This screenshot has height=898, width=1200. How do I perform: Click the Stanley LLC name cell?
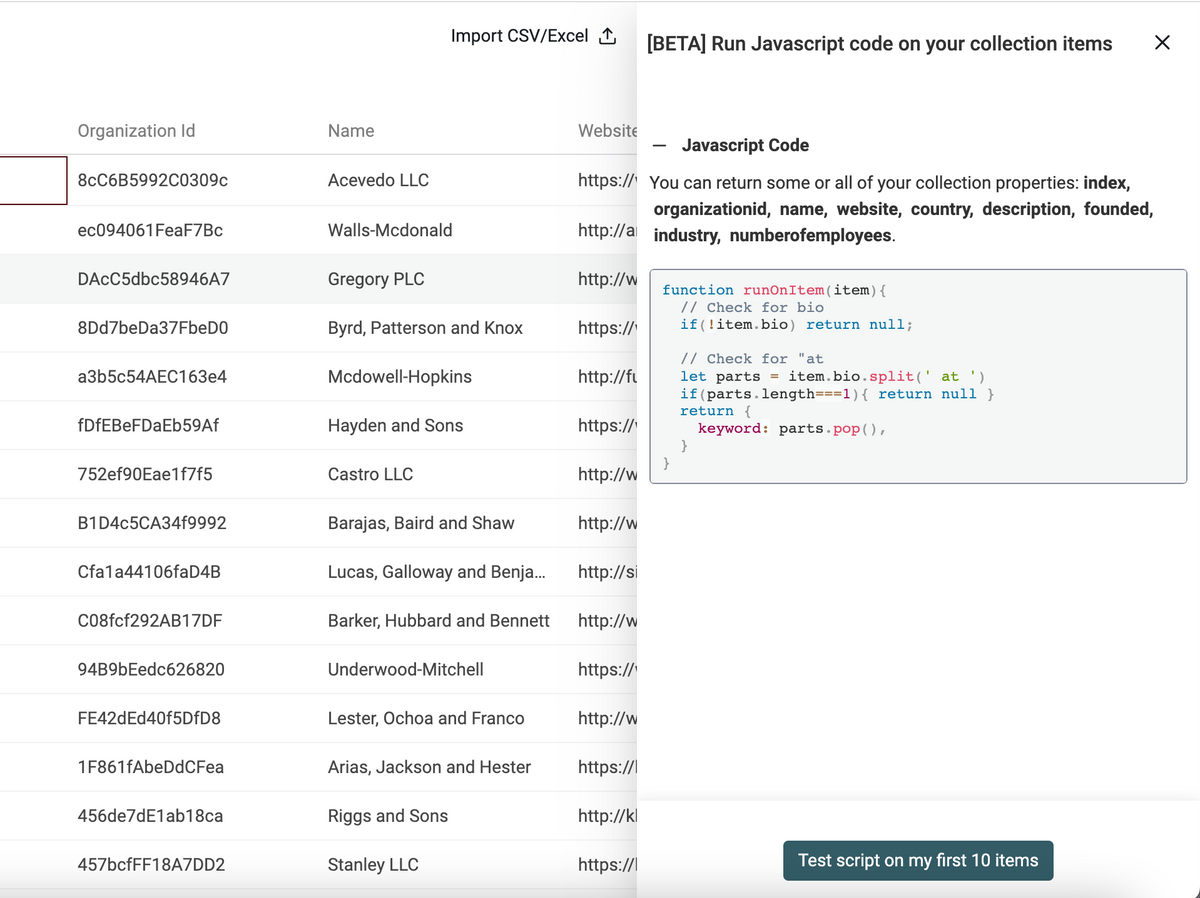point(373,865)
